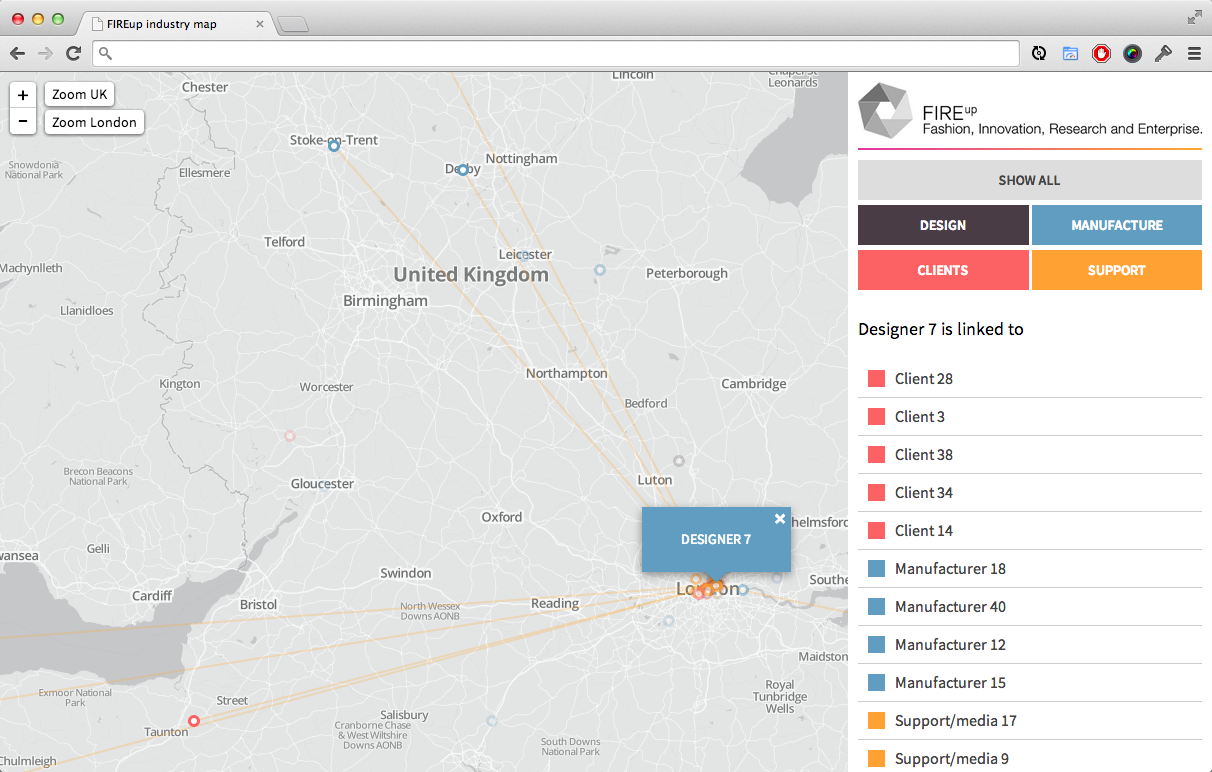Filter map by Support category
The height and width of the screenshot is (772, 1212).
coord(1116,270)
